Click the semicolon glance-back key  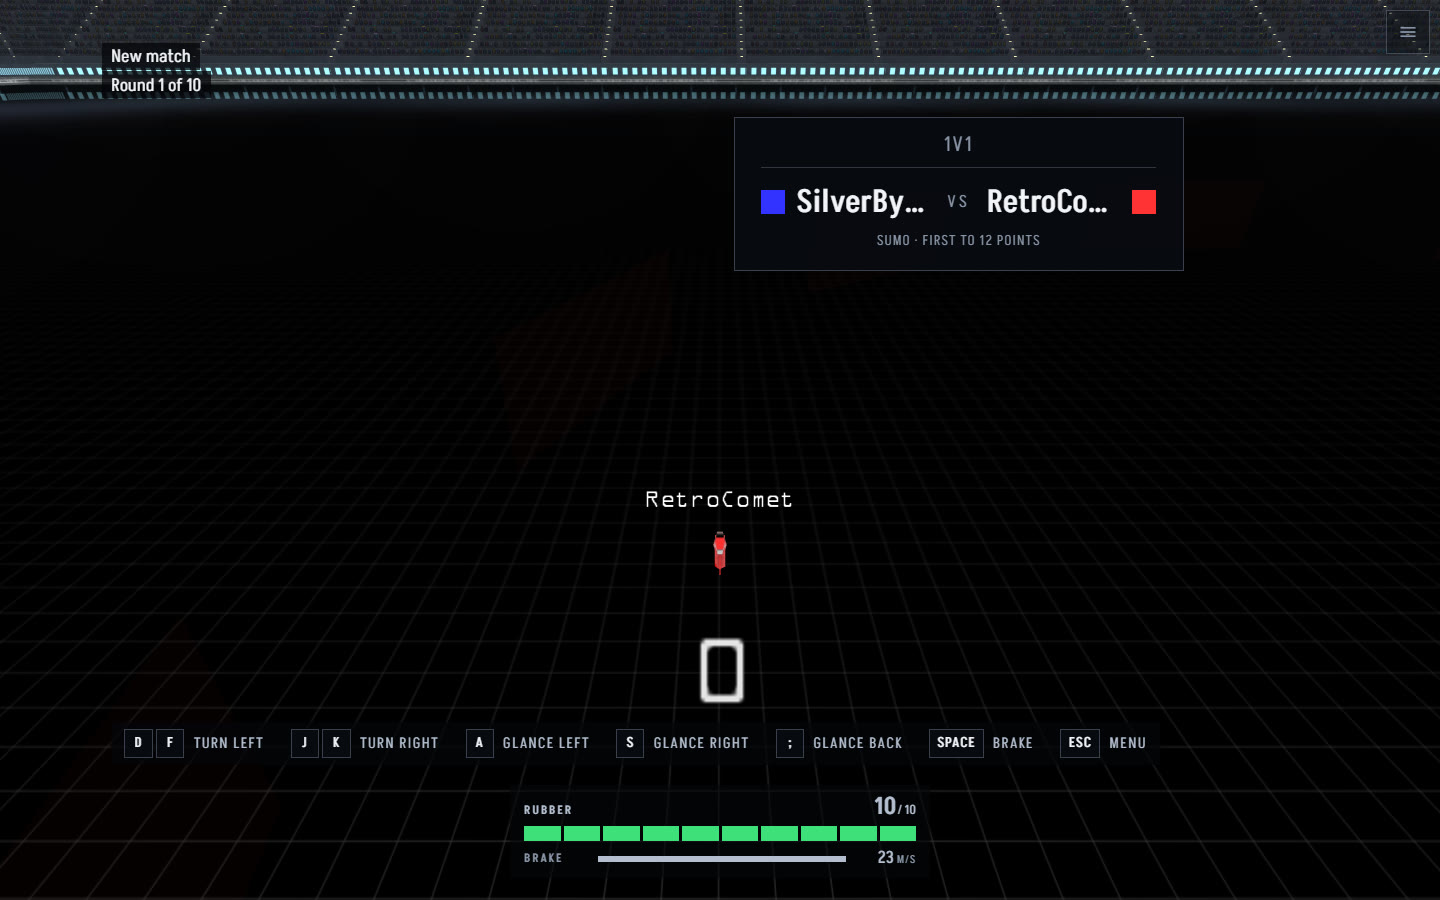click(790, 743)
